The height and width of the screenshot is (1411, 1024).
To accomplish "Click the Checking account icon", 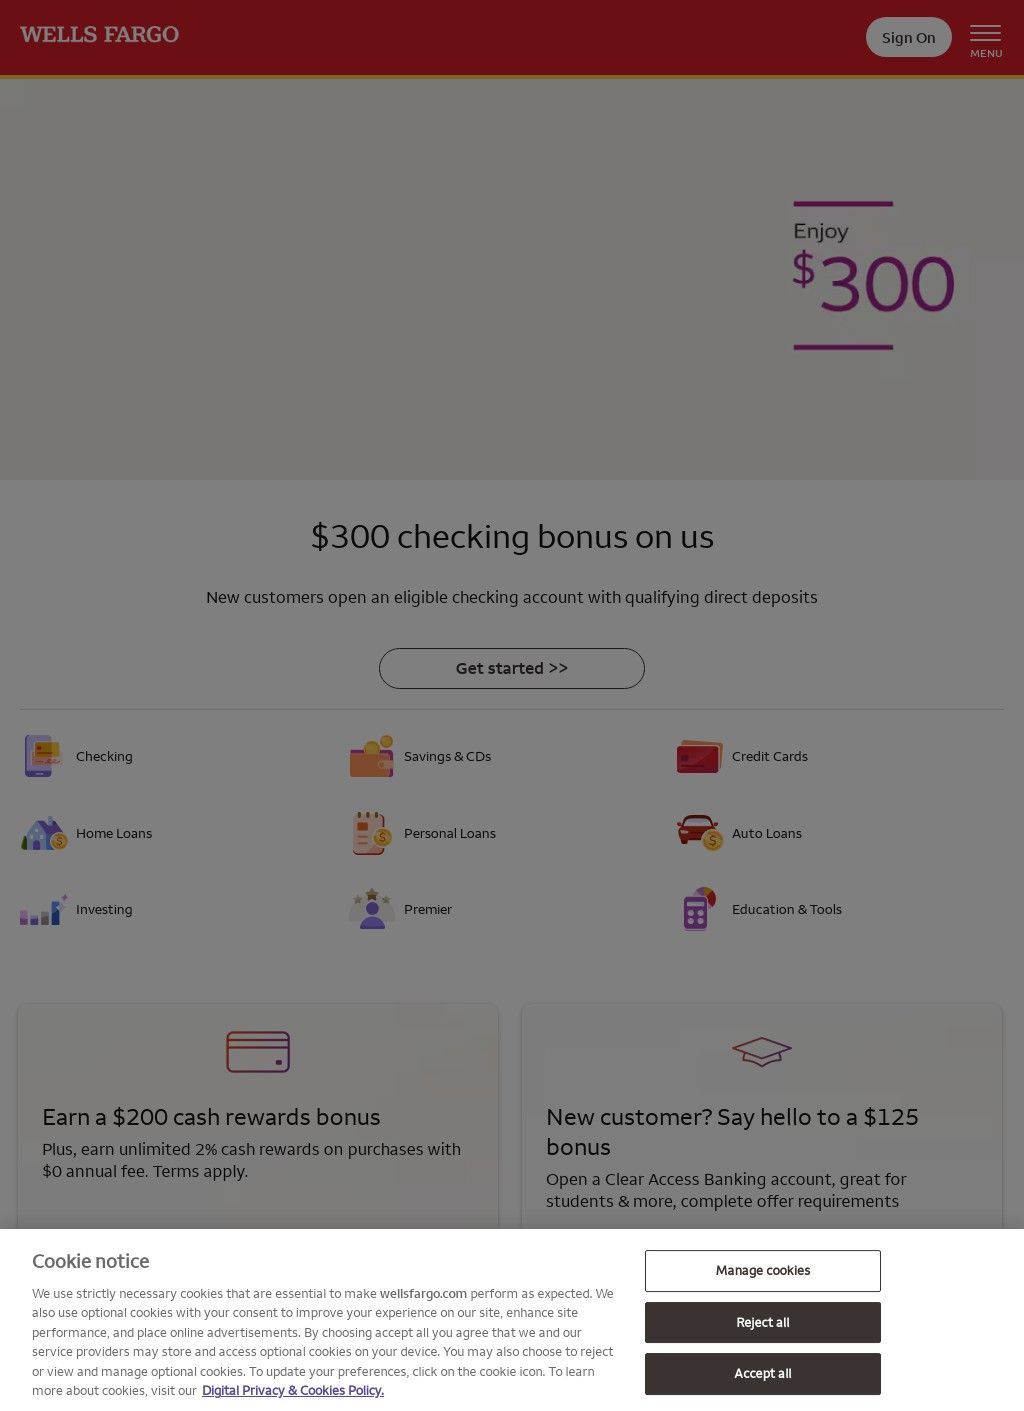I will click(x=43, y=756).
